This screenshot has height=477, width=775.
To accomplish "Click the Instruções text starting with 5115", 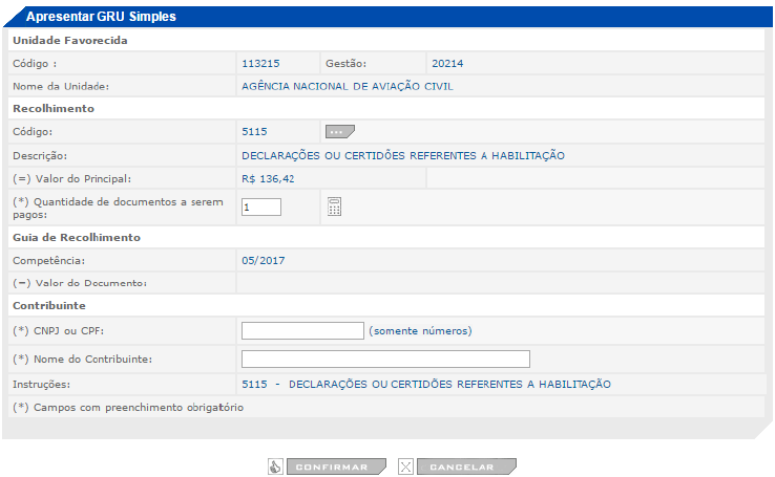I will click(x=426, y=384).
